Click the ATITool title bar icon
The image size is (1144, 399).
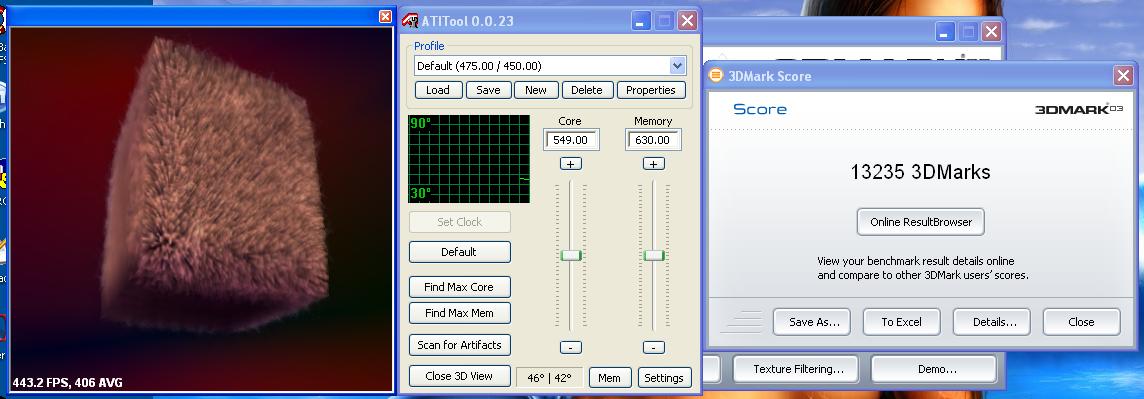coord(411,20)
